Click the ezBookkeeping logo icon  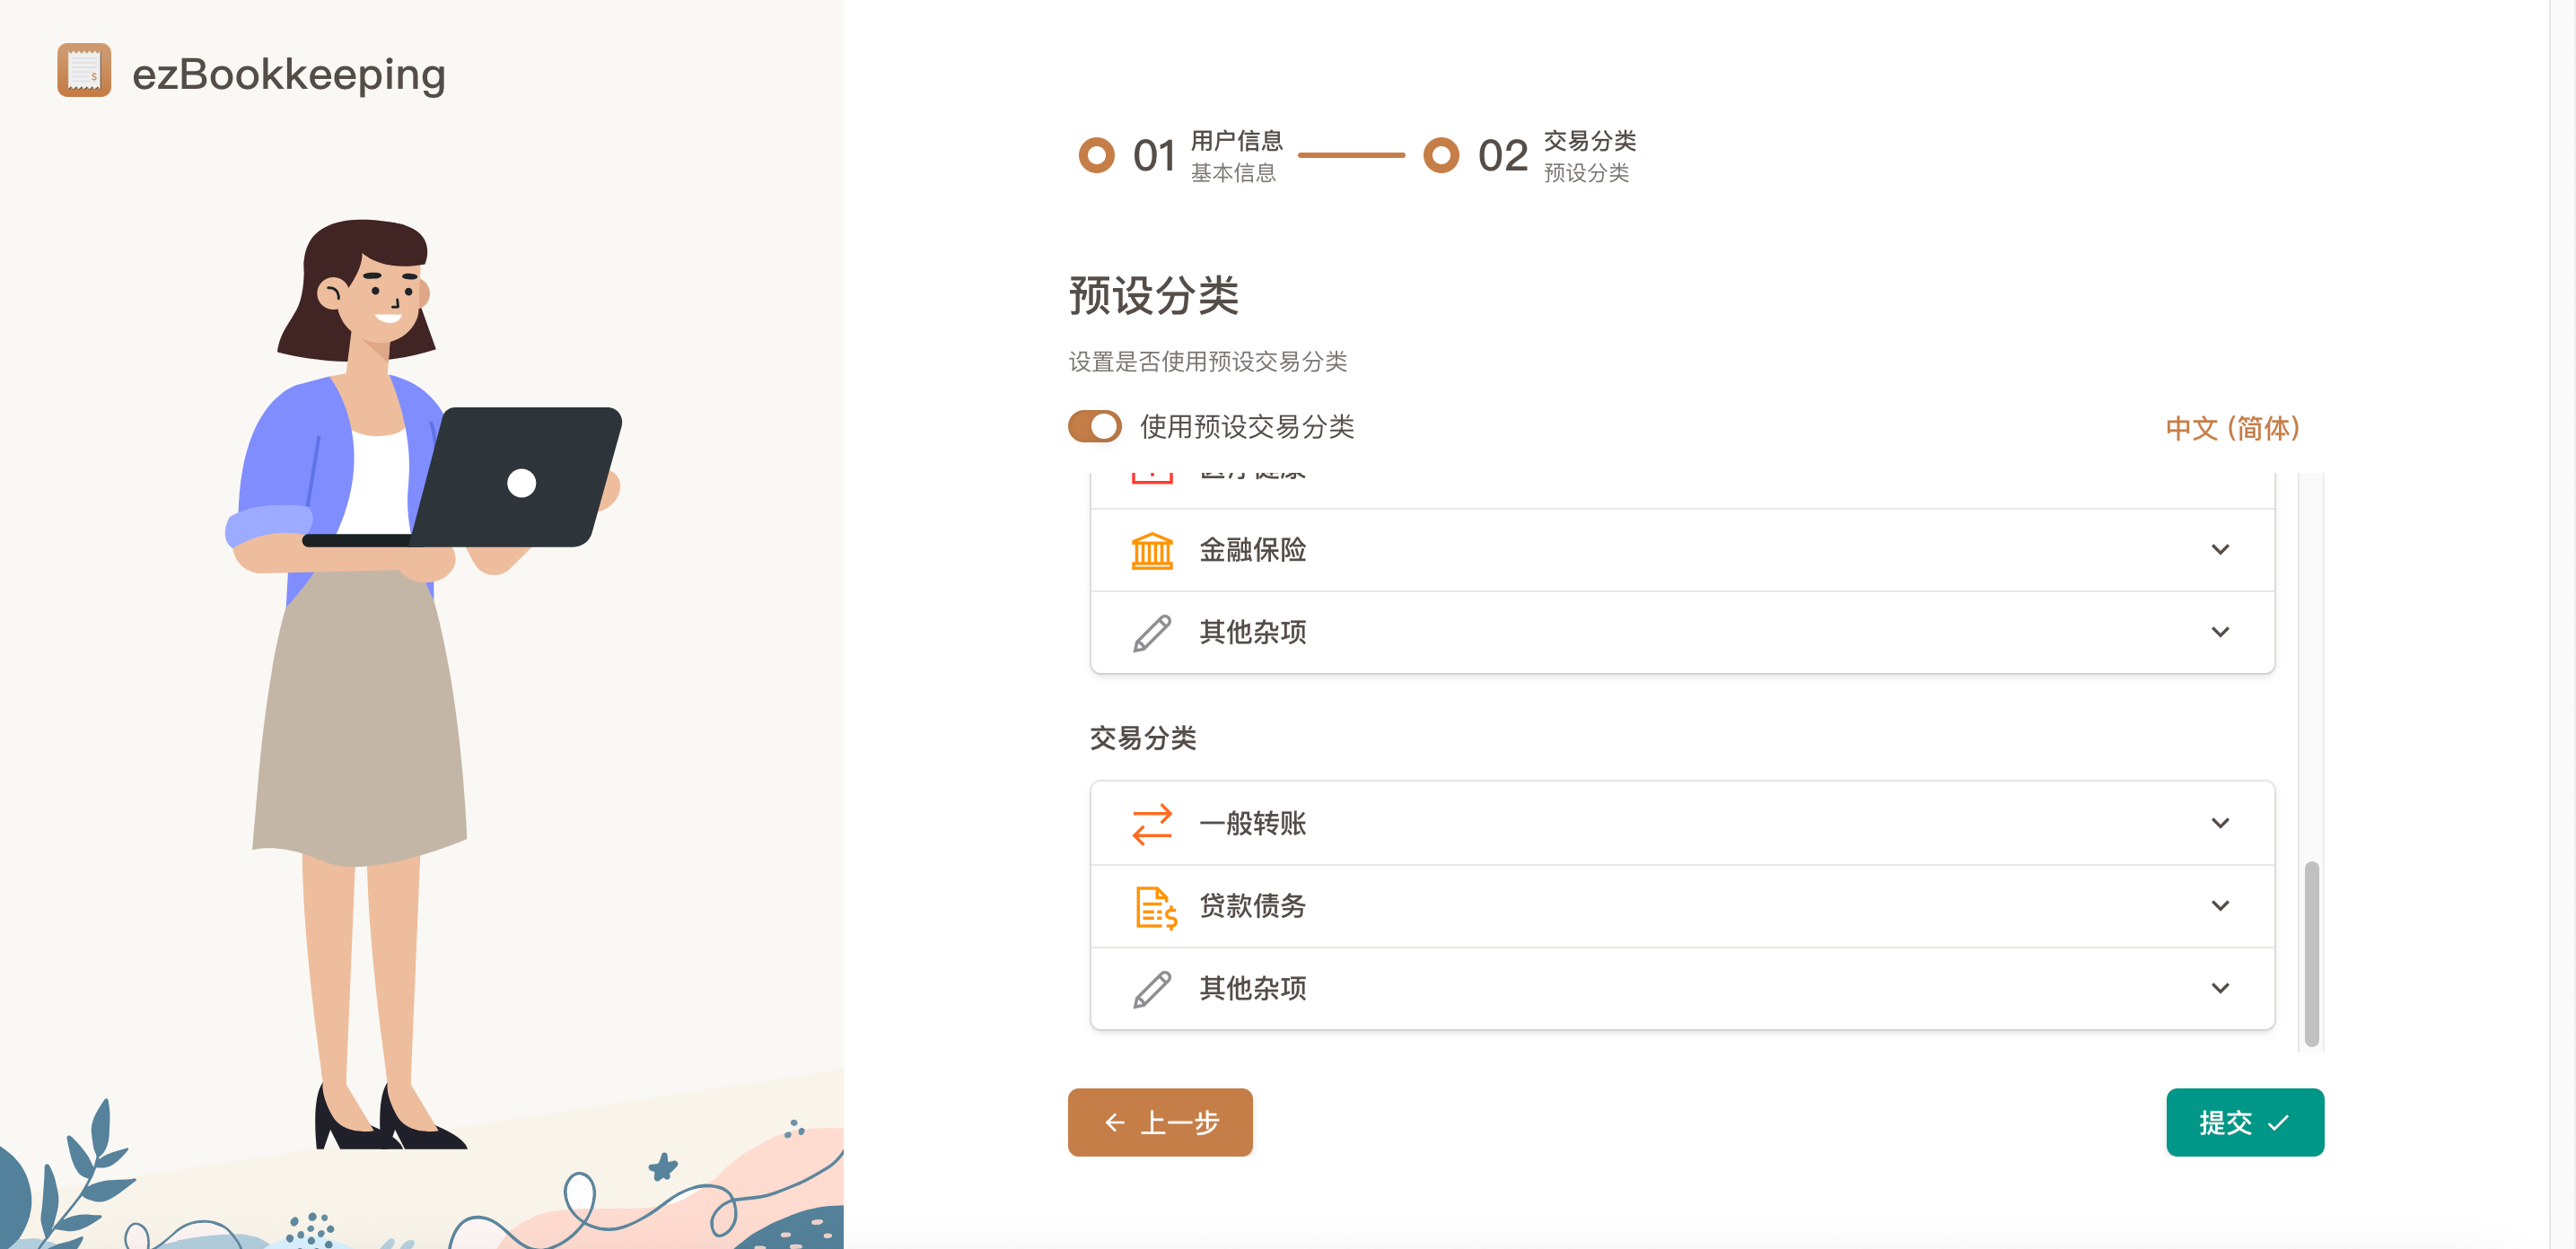pos(84,71)
